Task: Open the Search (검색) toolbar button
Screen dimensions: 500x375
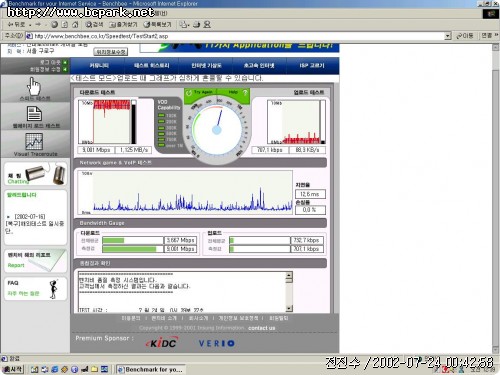Action: [x=94, y=24]
